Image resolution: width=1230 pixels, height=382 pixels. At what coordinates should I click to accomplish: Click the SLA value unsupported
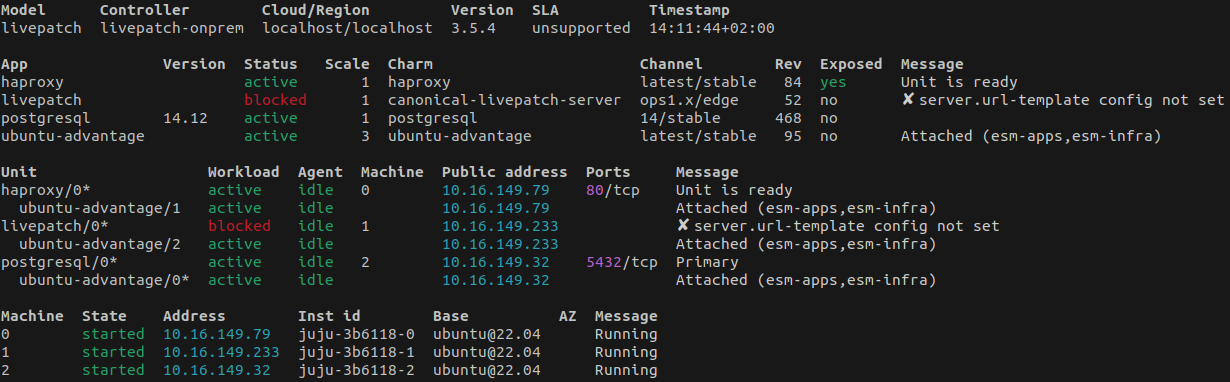(x=581, y=28)
